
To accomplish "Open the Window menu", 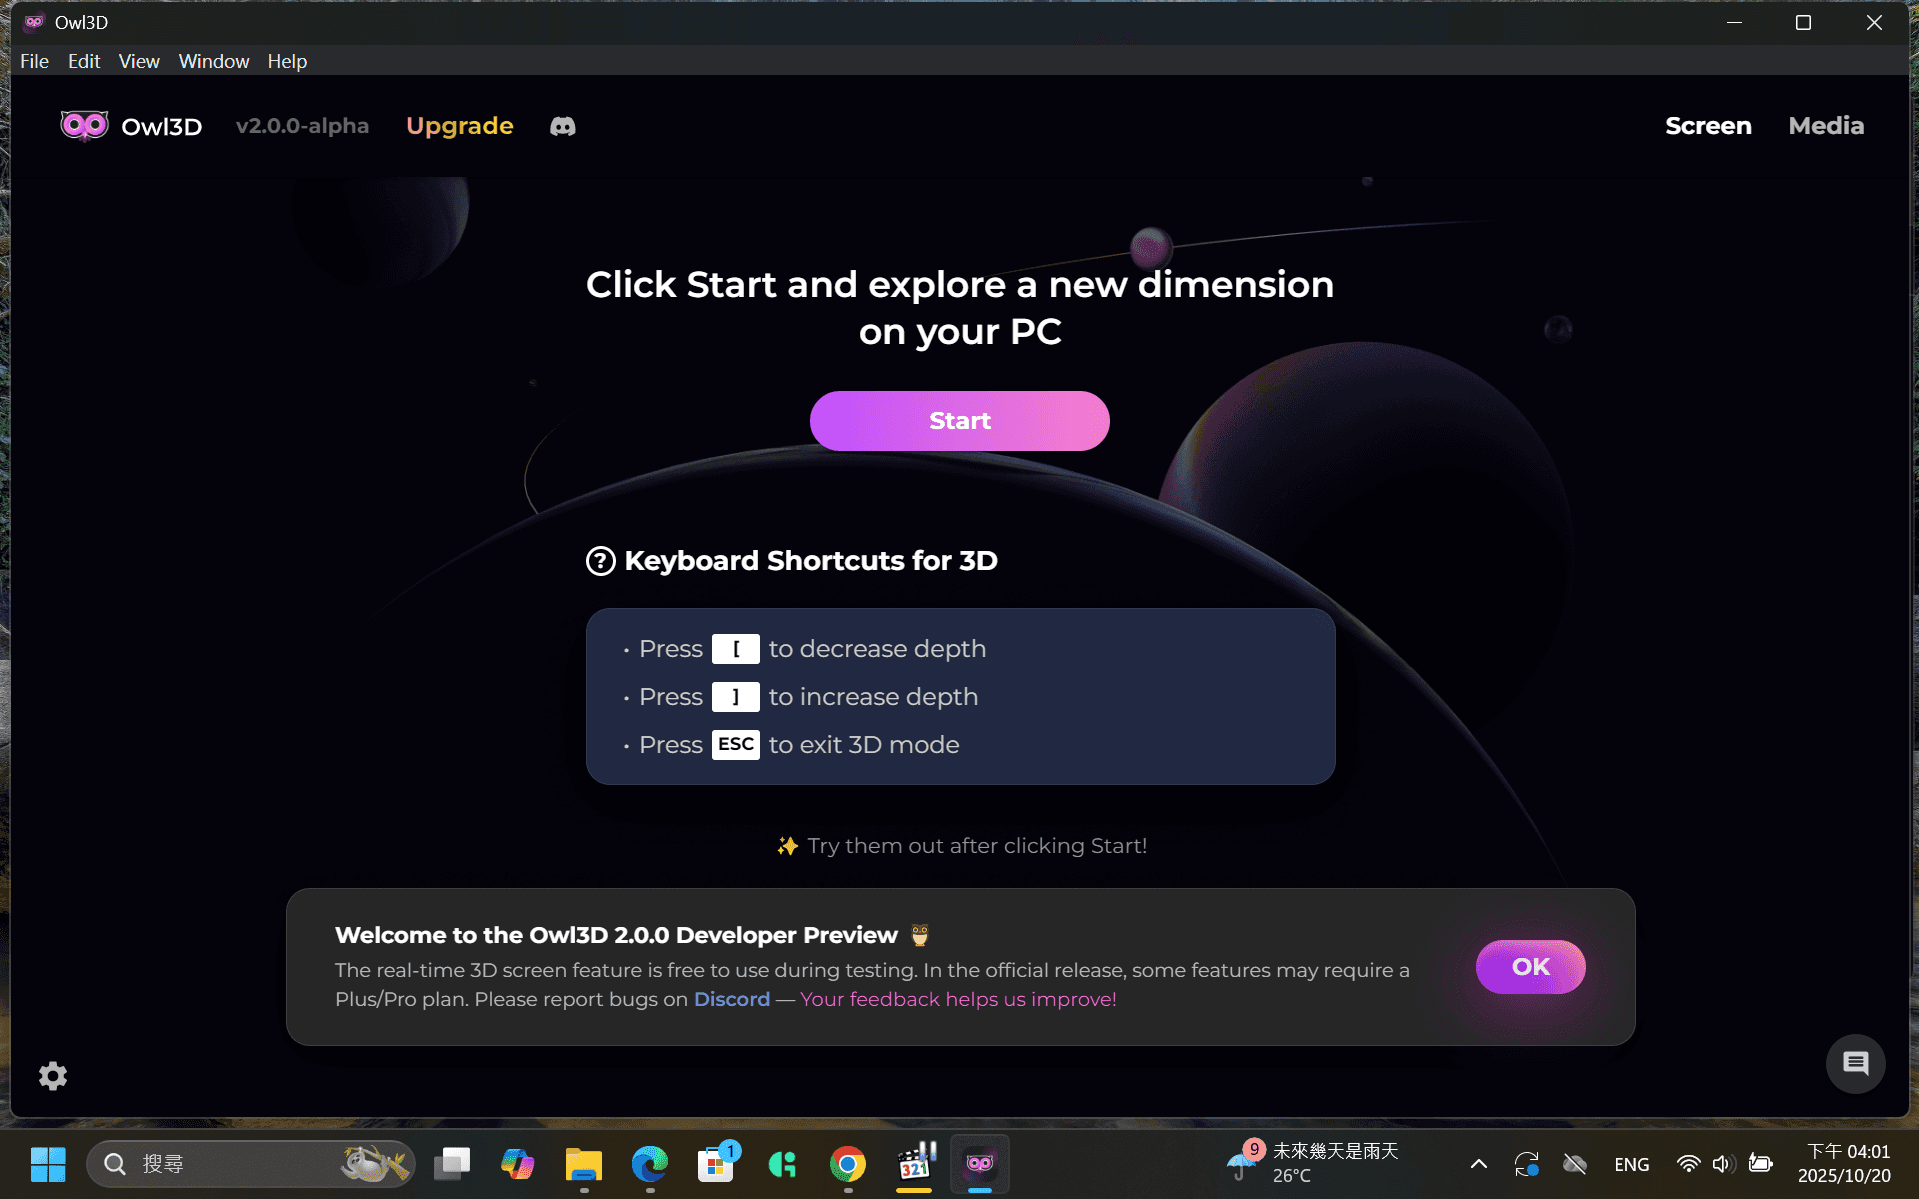I will [x=214, y=61].
